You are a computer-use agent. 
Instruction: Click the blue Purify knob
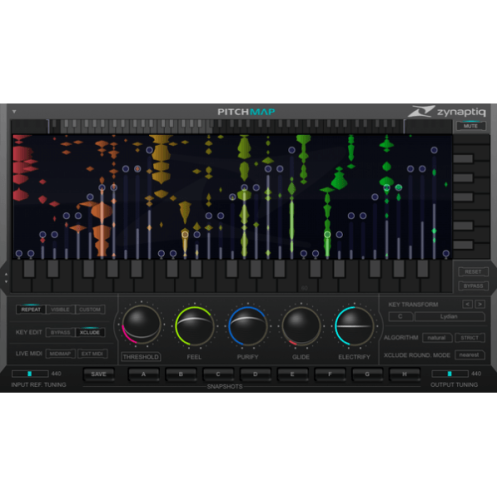[x=248, y=326]
